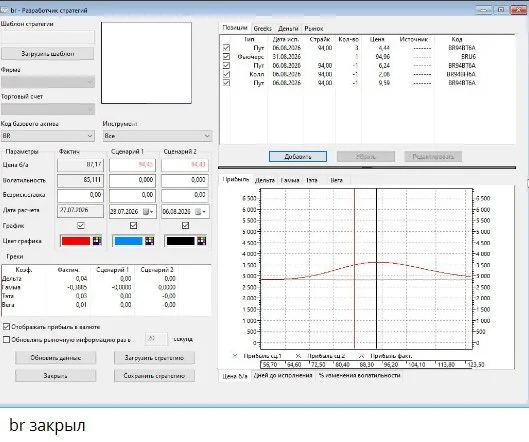Select the red Фактич color swatch
This screenshot has height=442, width=529.
[x=76, y=241]
